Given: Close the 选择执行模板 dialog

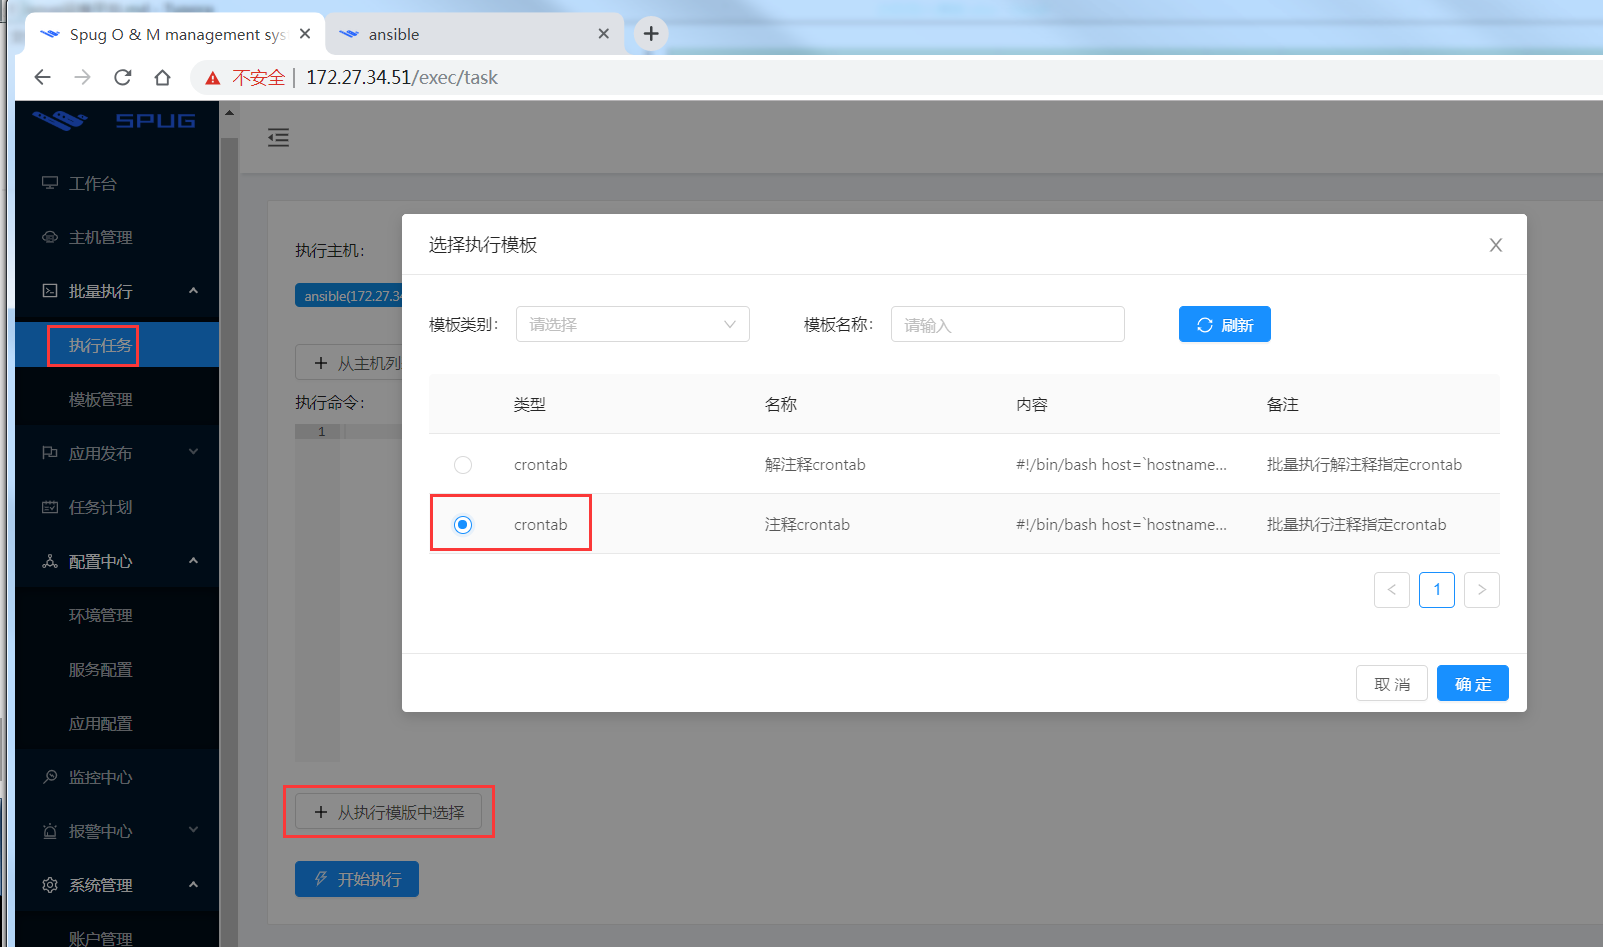Looking at the screenshot, I should (1496, 245).
